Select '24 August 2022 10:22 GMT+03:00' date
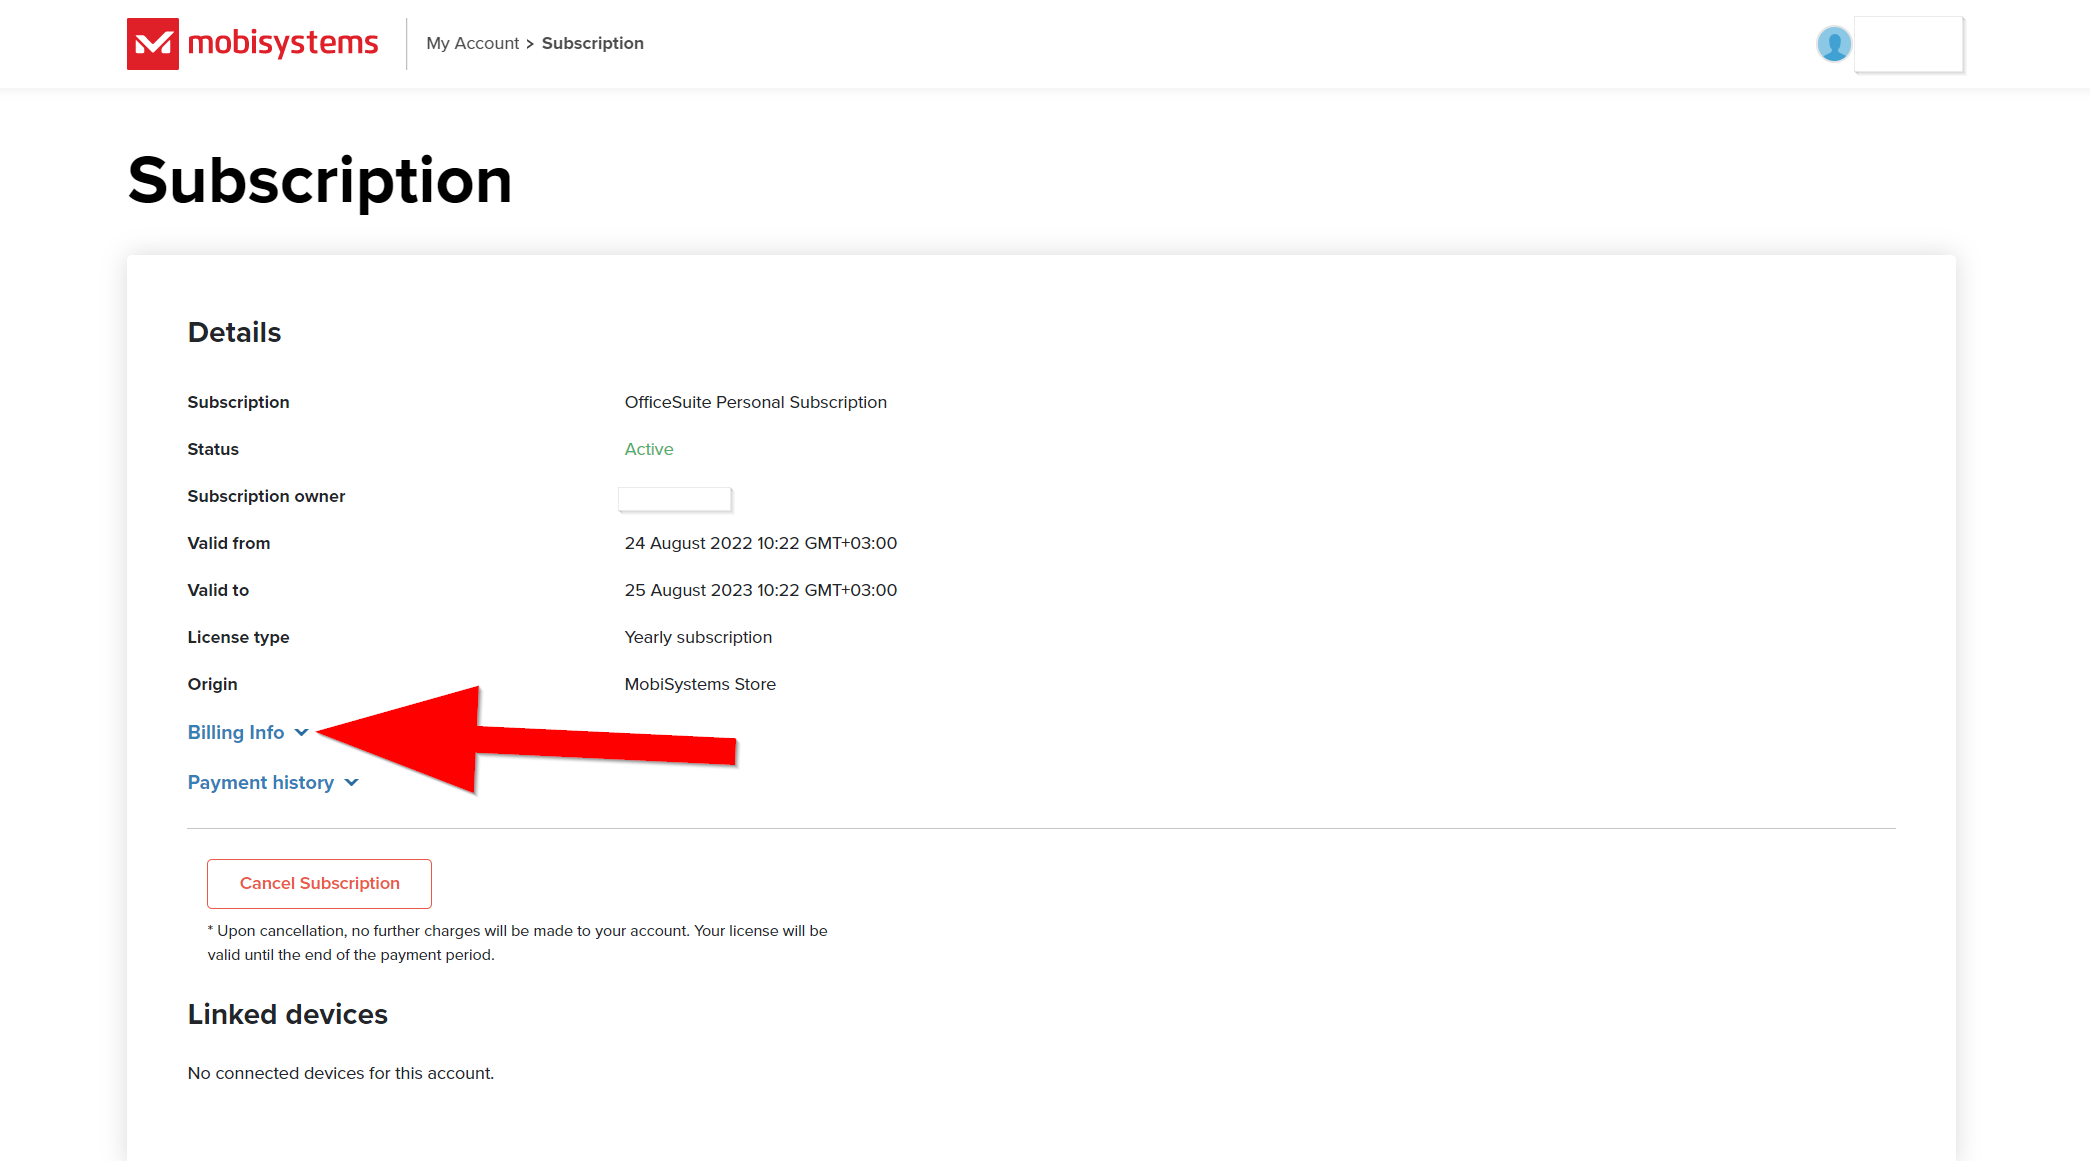Image resolution: width=2090 pixels, height=1161 pixels. (761, 543)
